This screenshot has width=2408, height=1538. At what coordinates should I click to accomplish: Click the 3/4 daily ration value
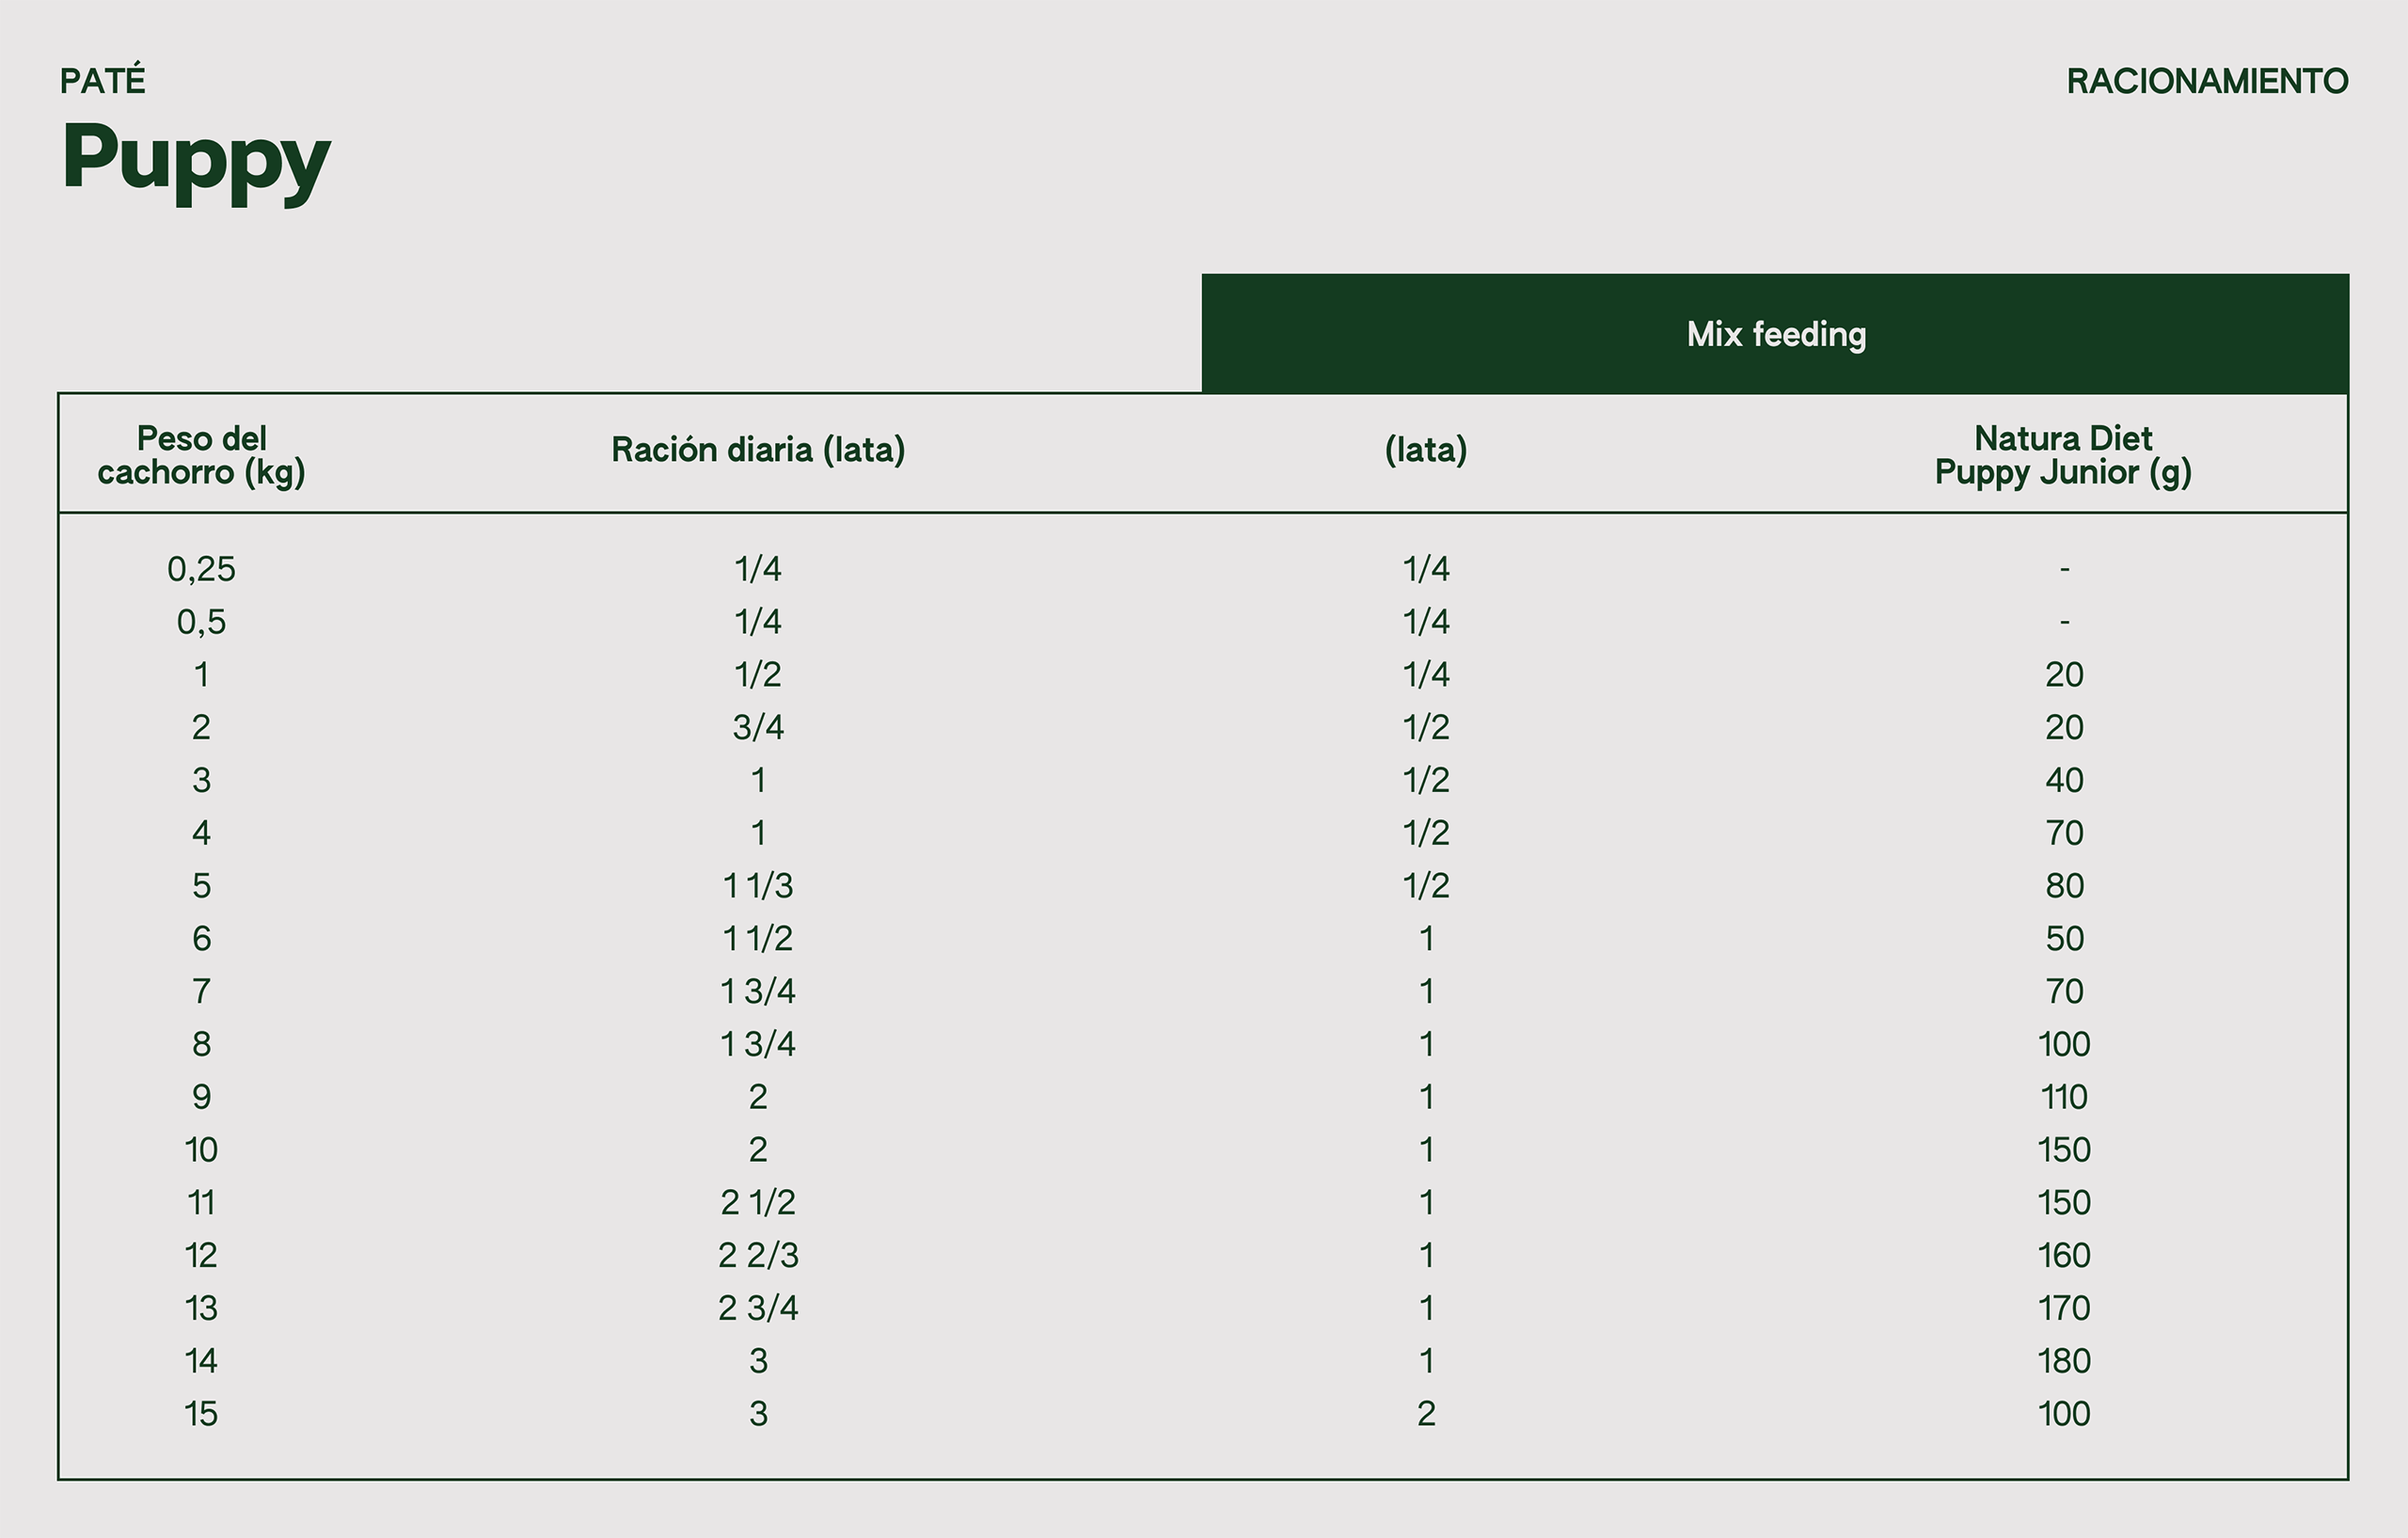tap(758, 727)
